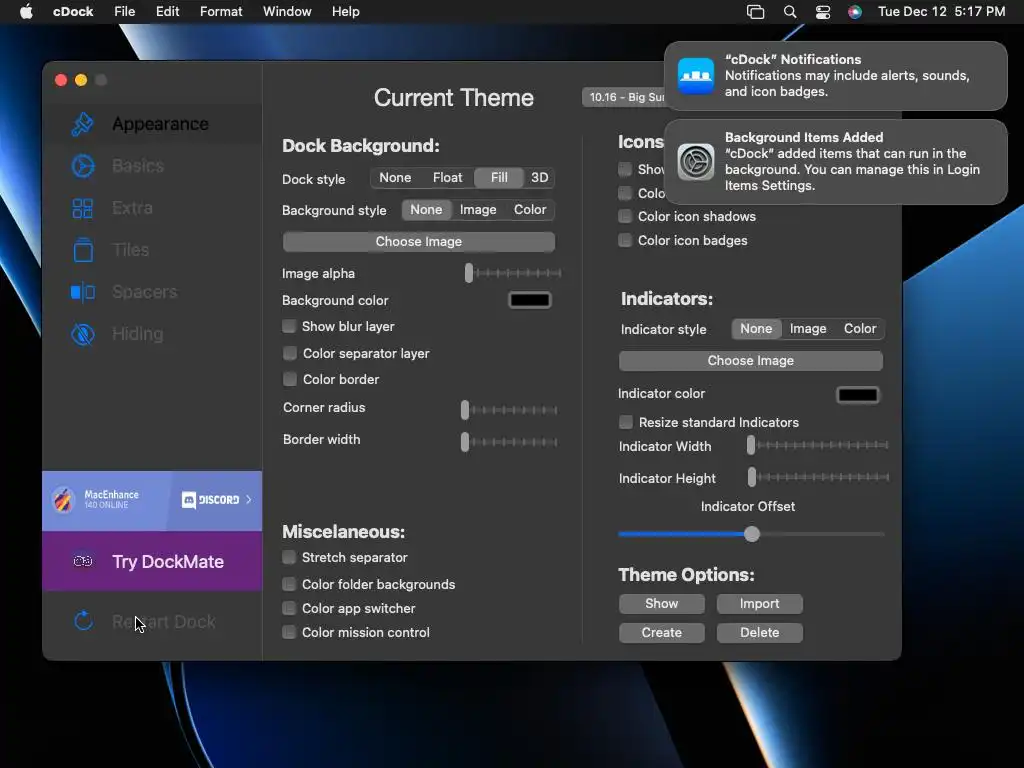
Task: Click the Extra grid icon
Action: click(82, 208)
